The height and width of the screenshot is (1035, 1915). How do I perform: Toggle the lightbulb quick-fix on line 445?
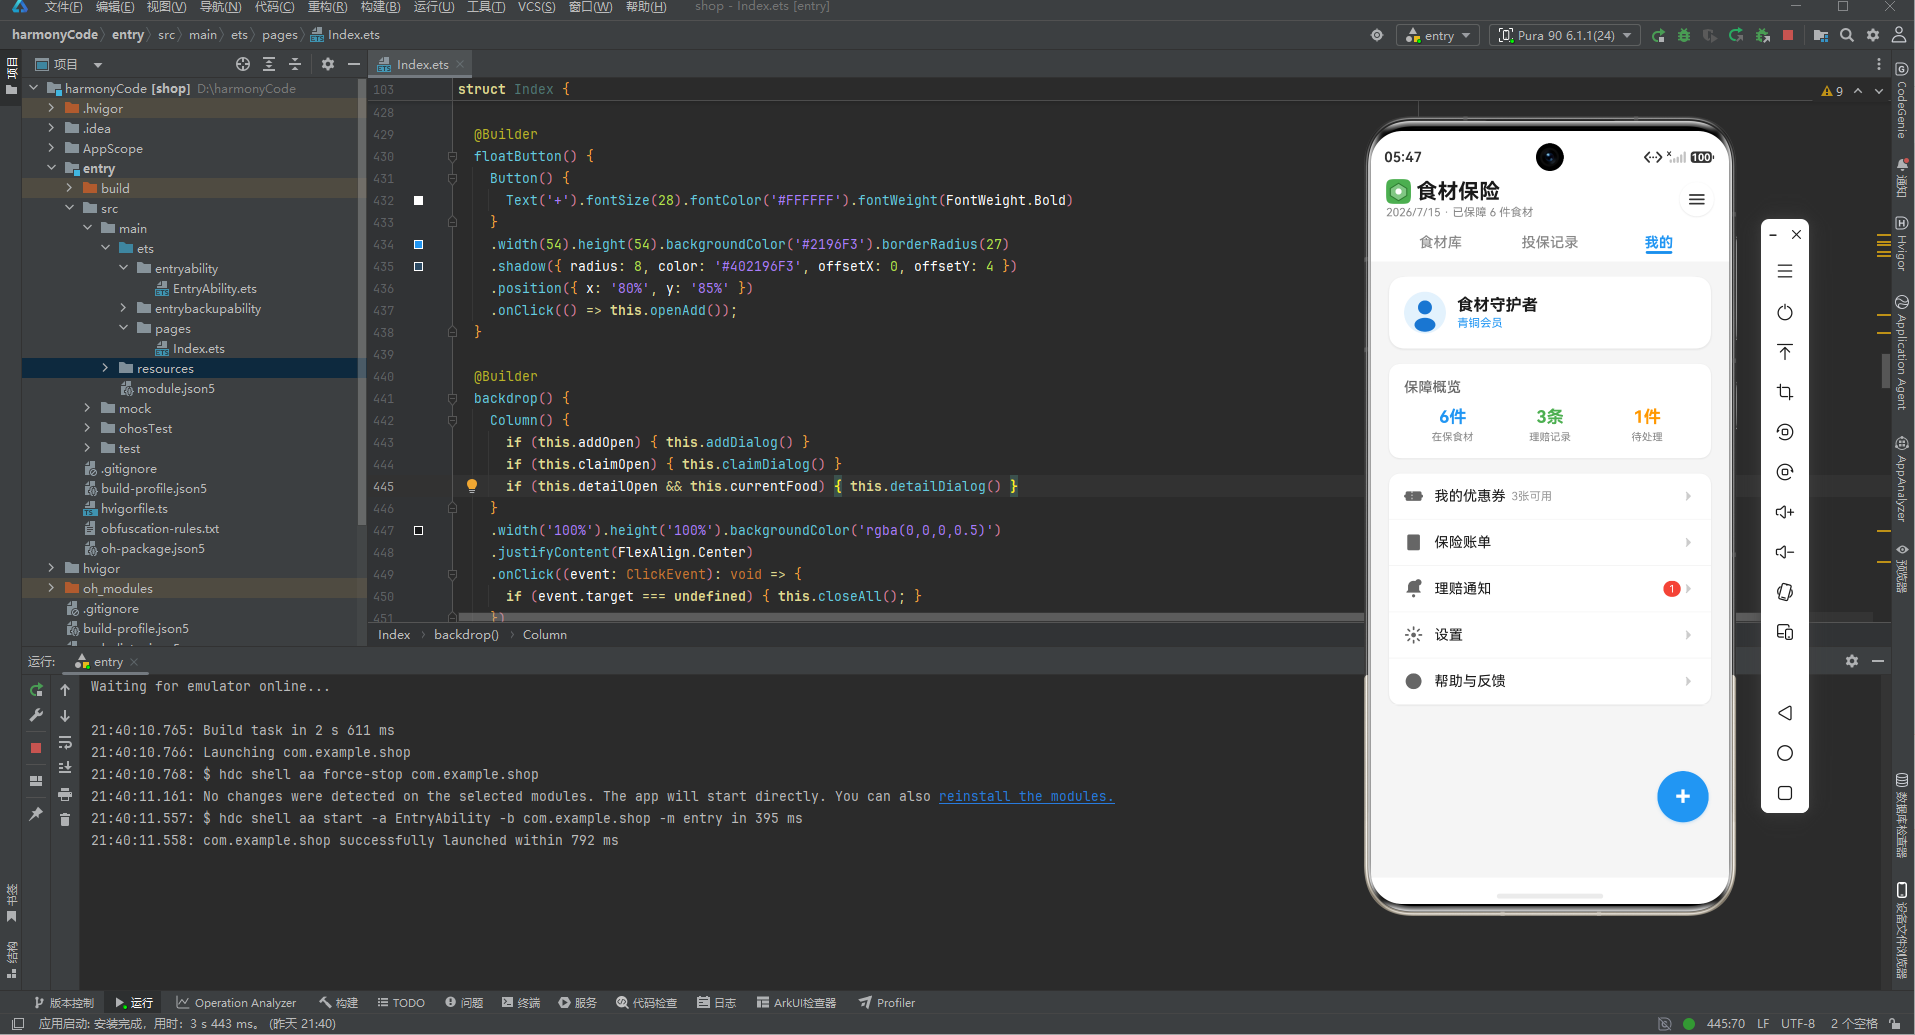tap(472, 486)
